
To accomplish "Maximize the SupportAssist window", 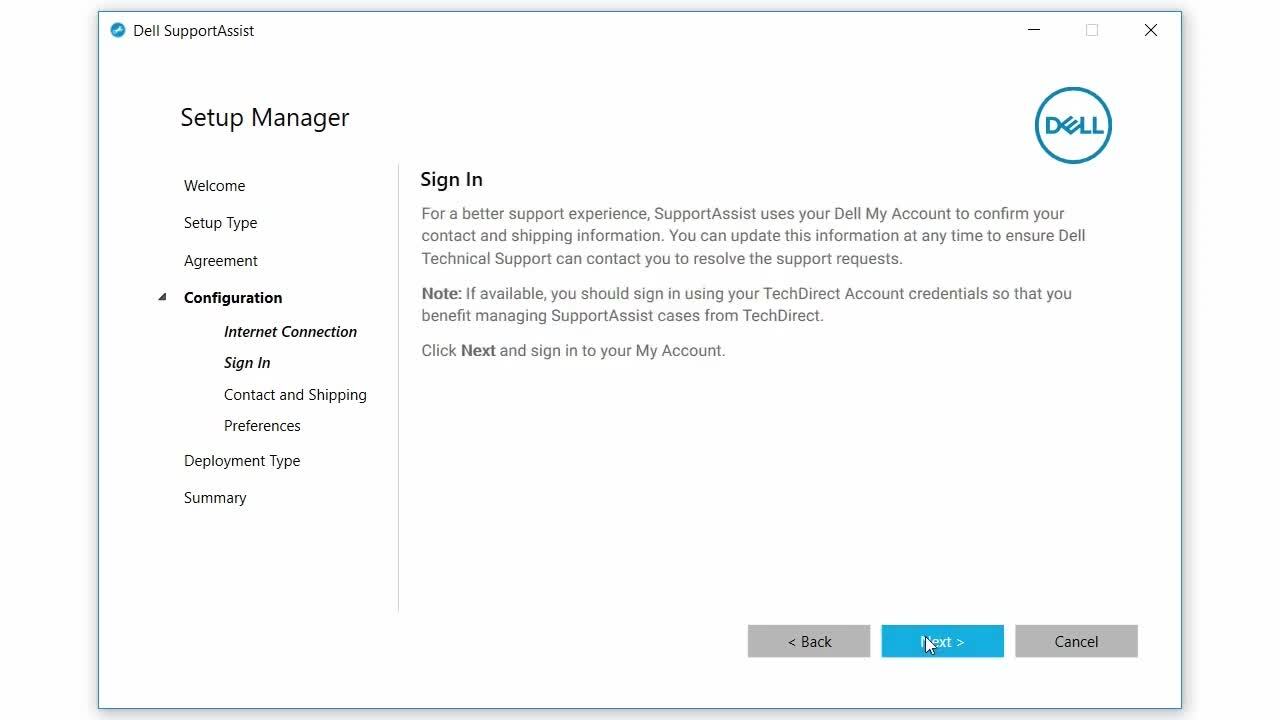I will coord(1092,30).
